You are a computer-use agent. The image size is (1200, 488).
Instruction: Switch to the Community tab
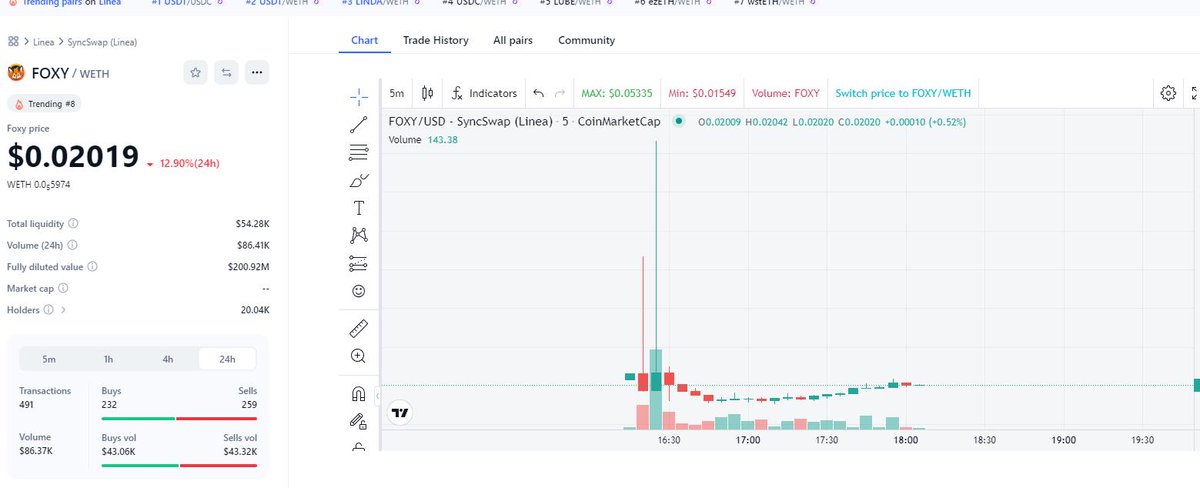[x=587, y=41]
